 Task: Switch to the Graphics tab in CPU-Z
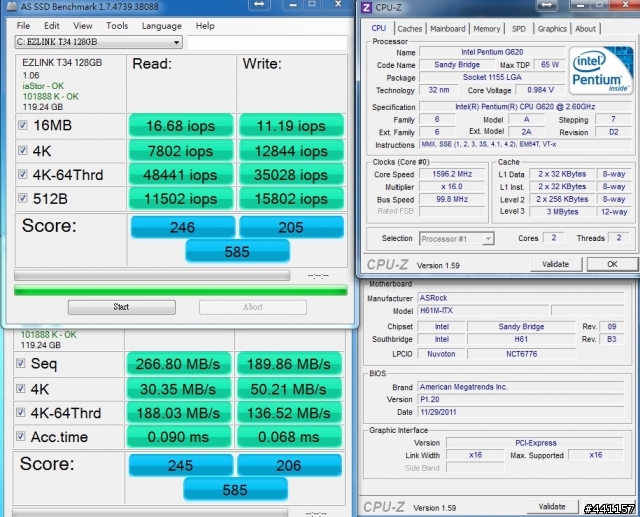point(552,29)
